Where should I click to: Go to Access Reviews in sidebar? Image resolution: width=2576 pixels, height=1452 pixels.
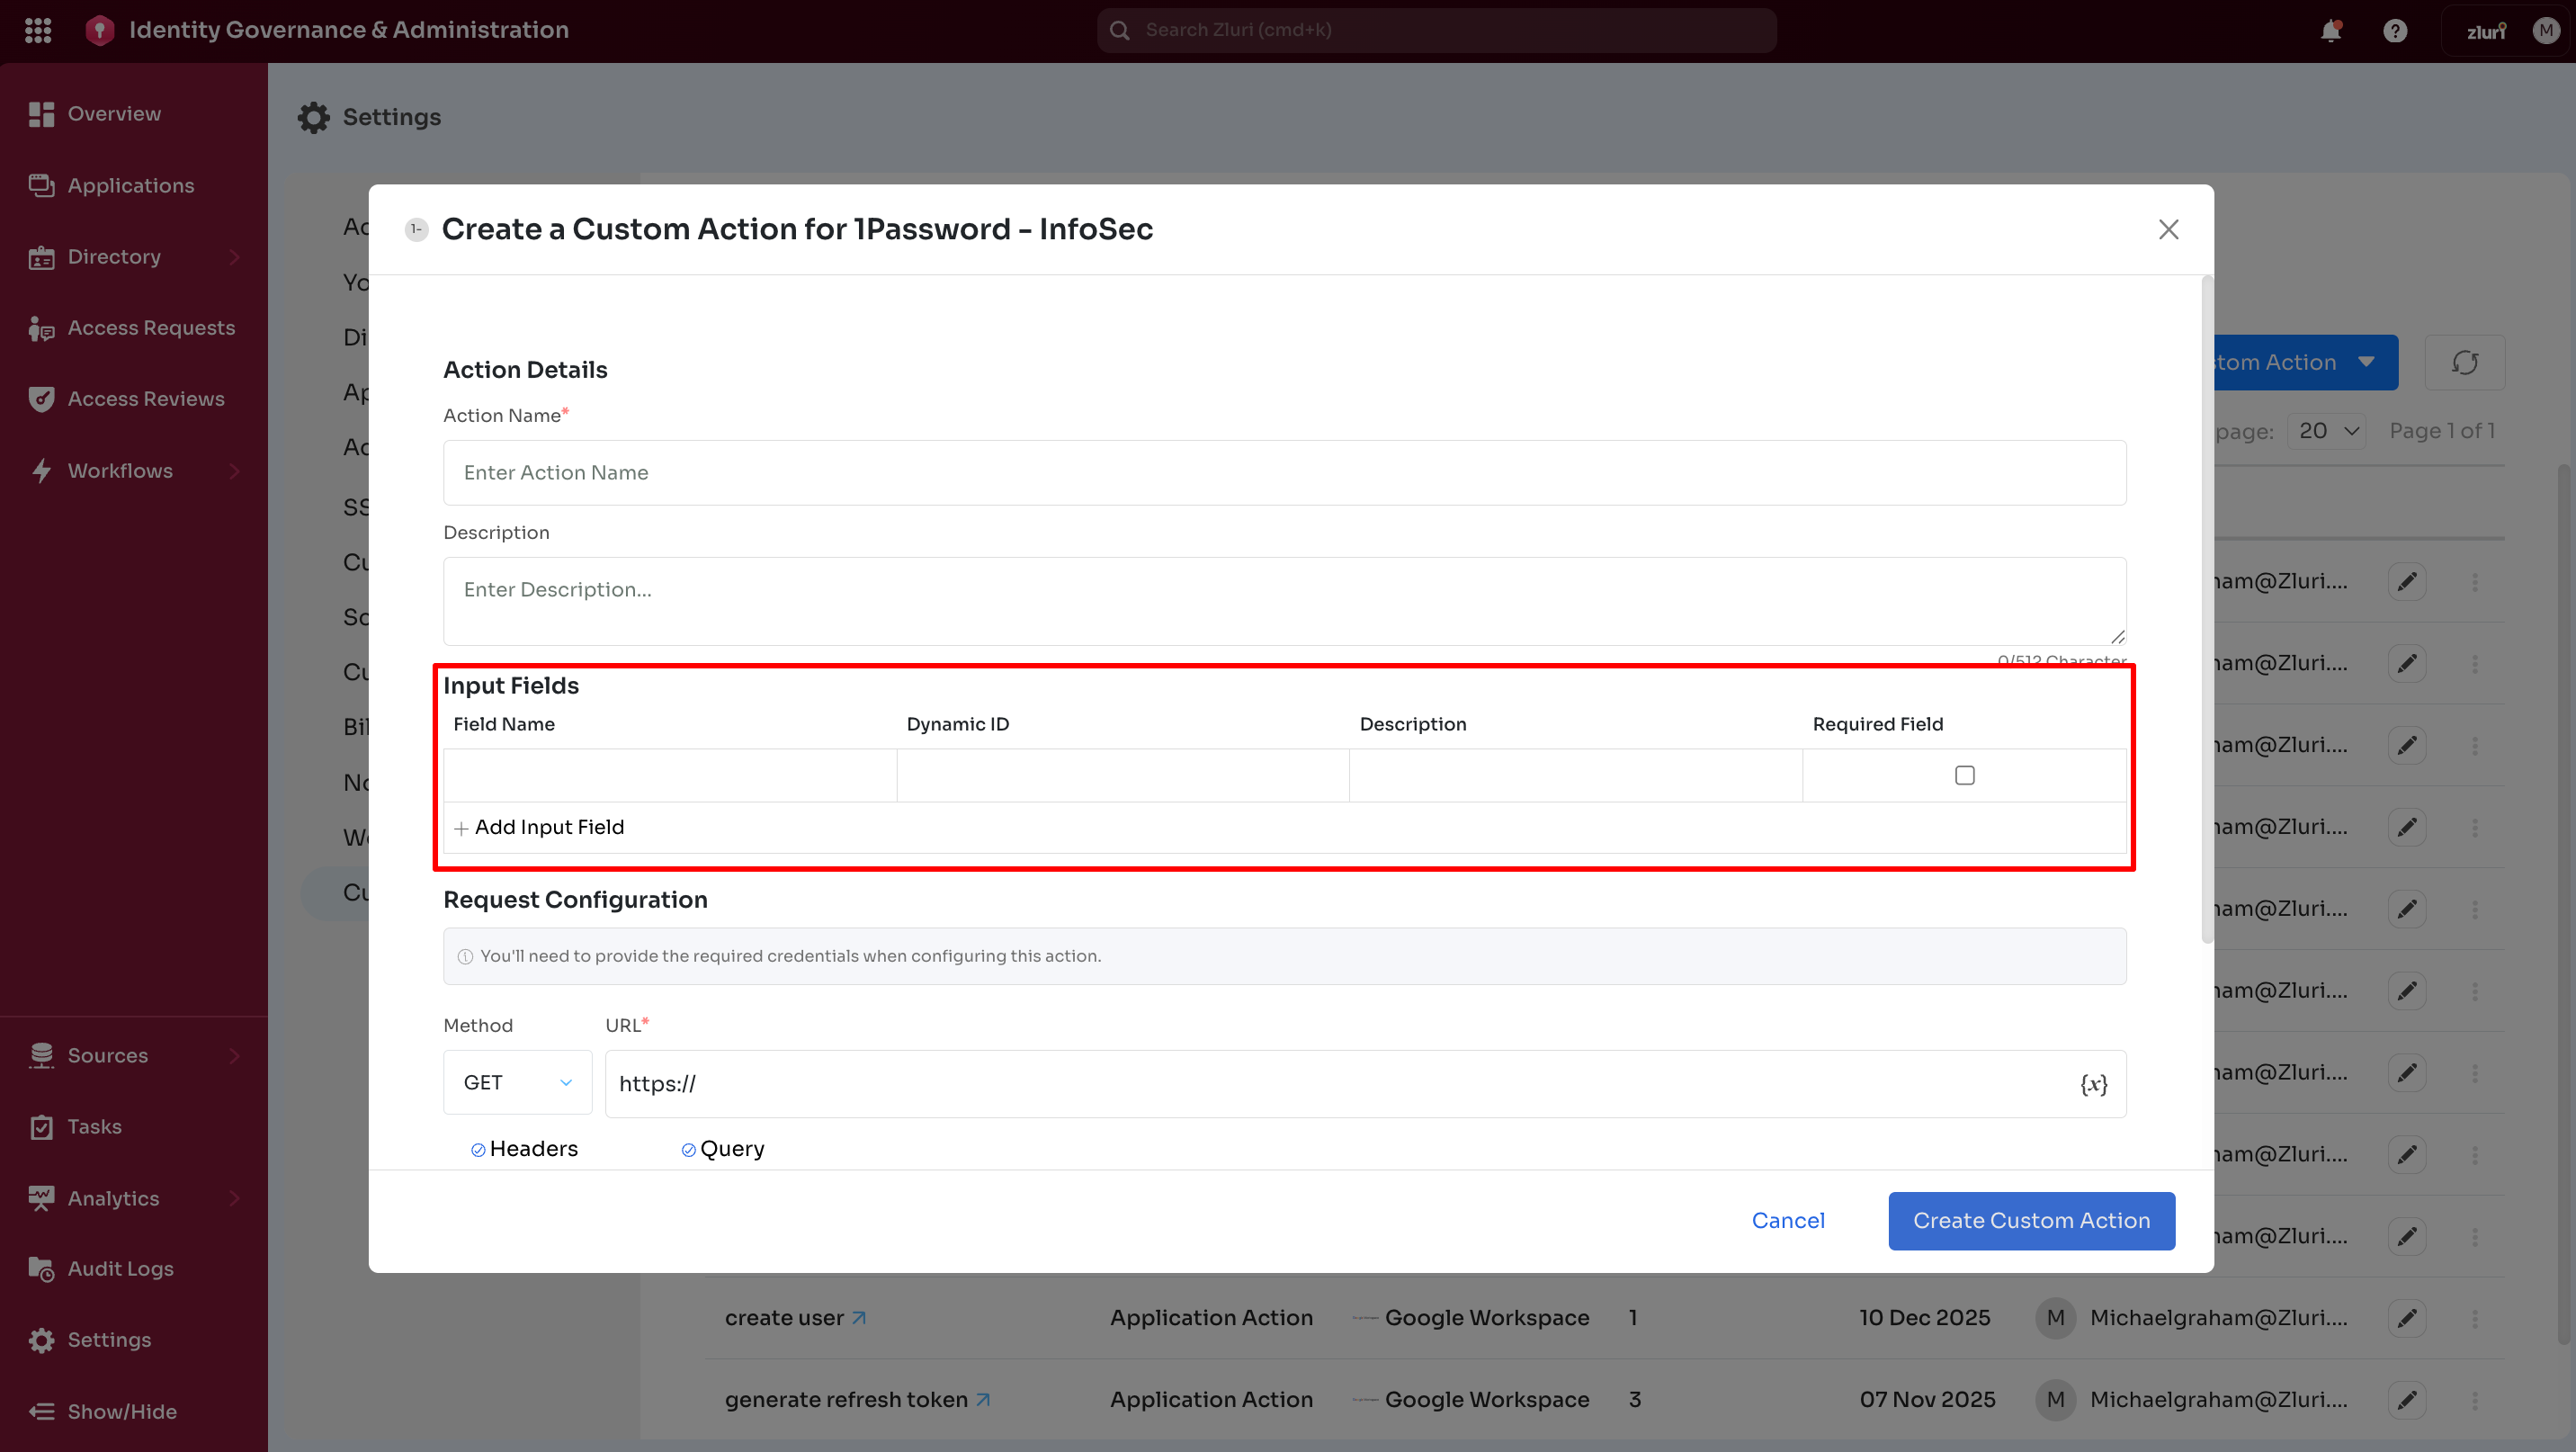click(x=145, y=399)
